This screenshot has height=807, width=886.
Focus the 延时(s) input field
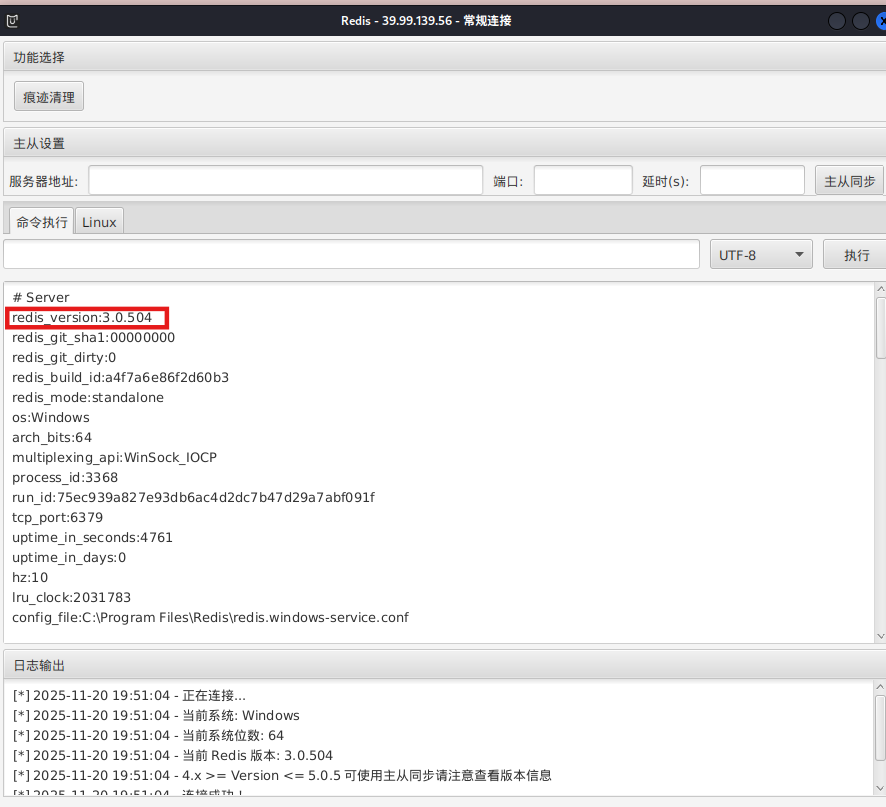point(752,181)
